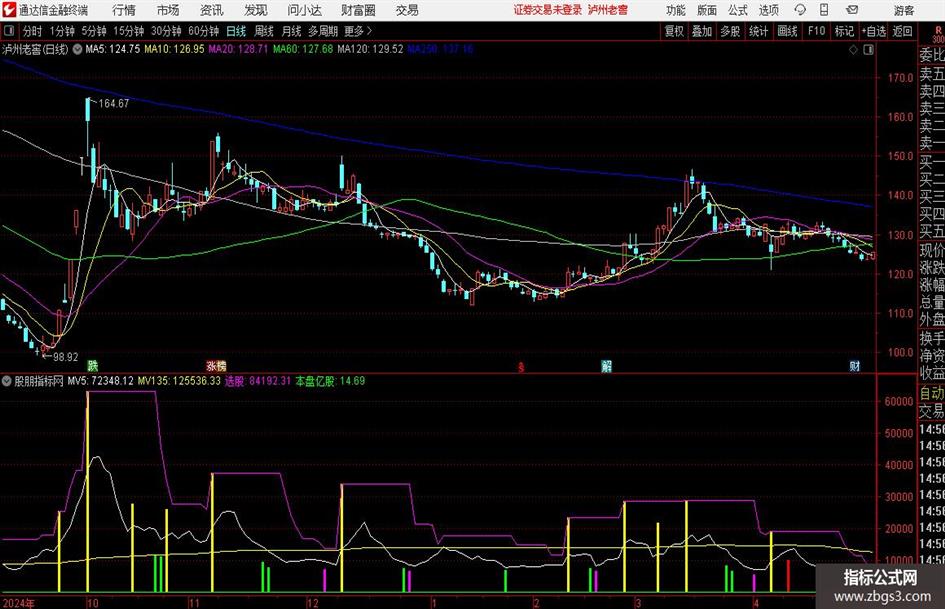945x609 pixels.
Task: Select the 月线 monthly tab
Action: [x=292, y=31]
